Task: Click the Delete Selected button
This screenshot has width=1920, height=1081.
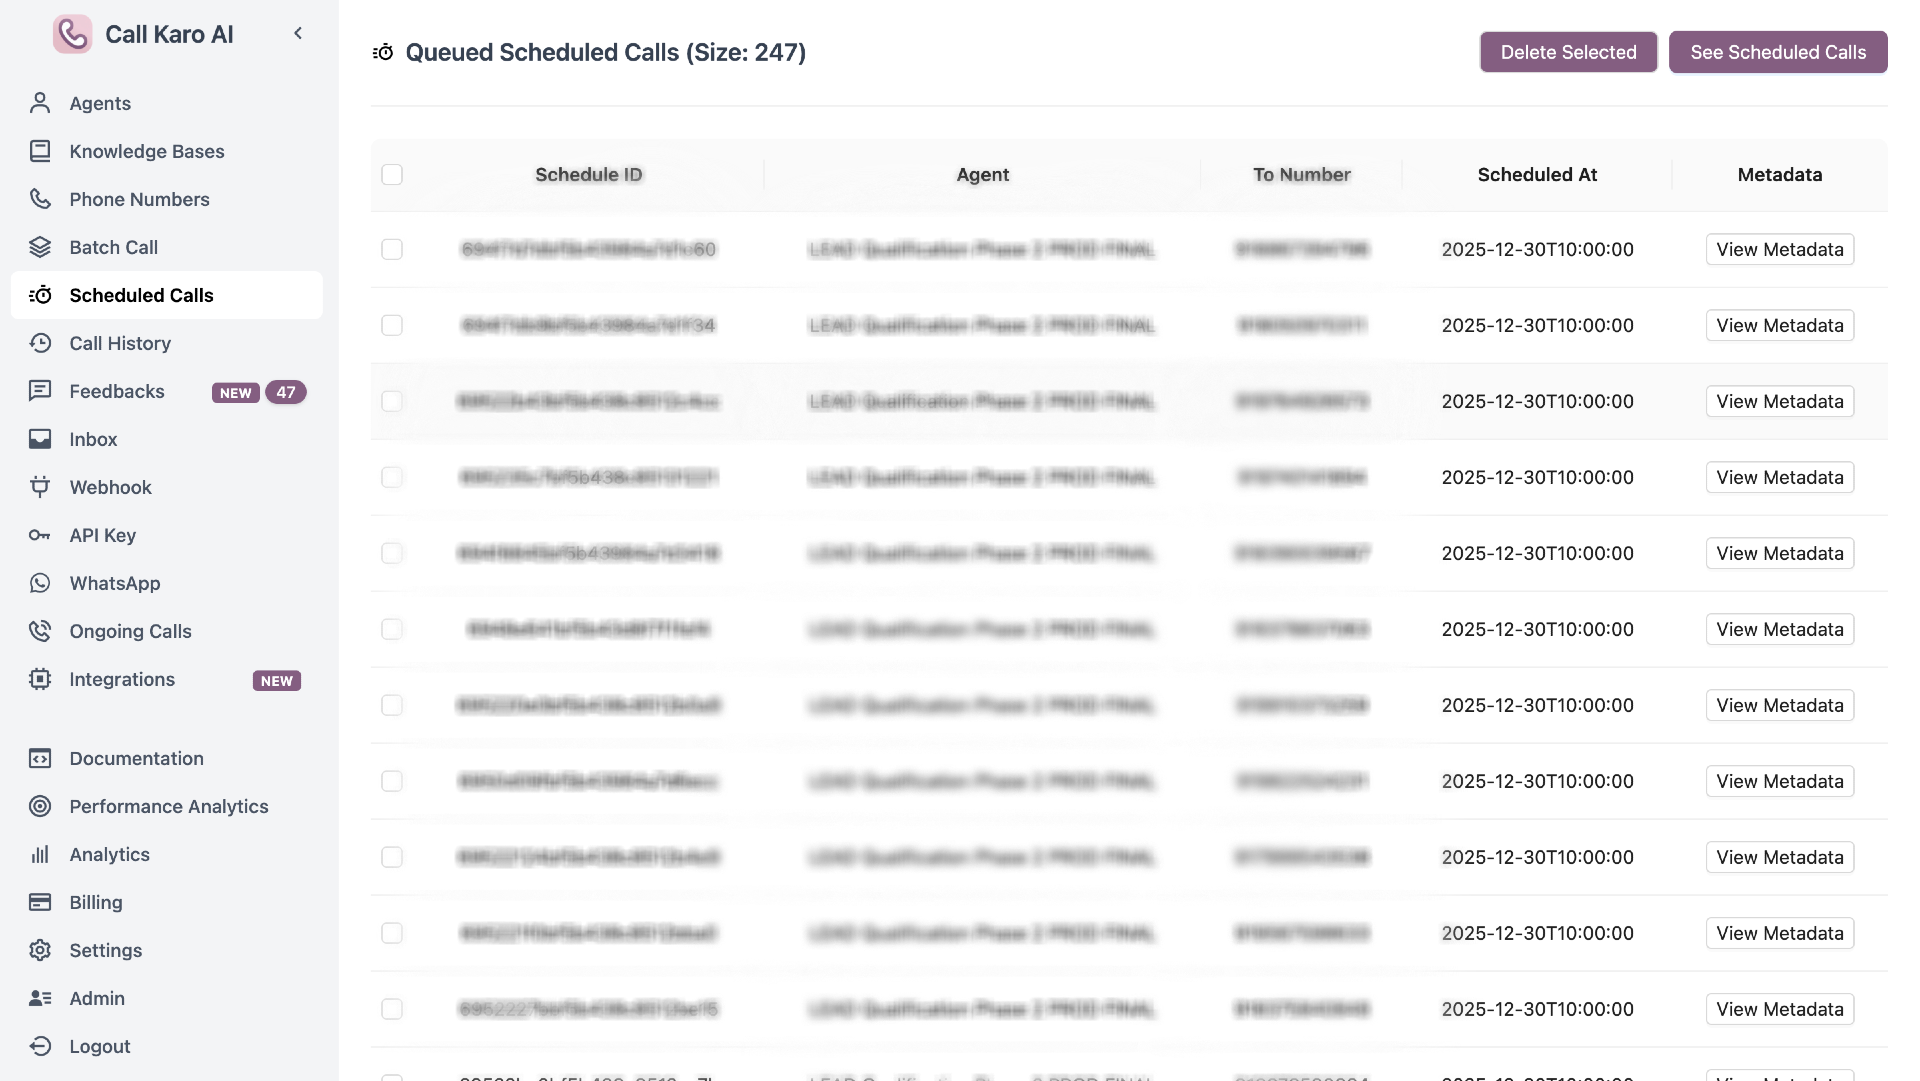Action: (x=1567, y=51)
